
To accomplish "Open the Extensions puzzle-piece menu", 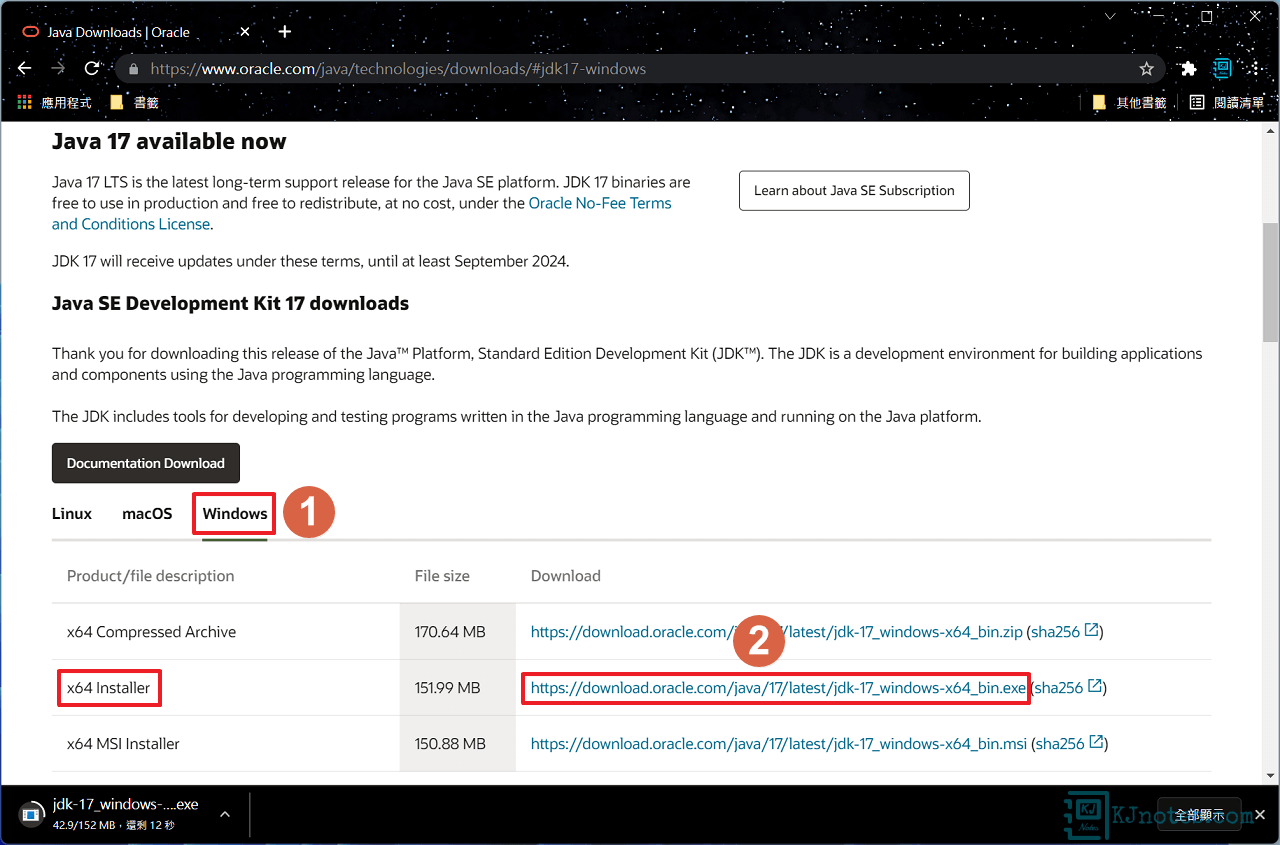I will pos(1188,69).
